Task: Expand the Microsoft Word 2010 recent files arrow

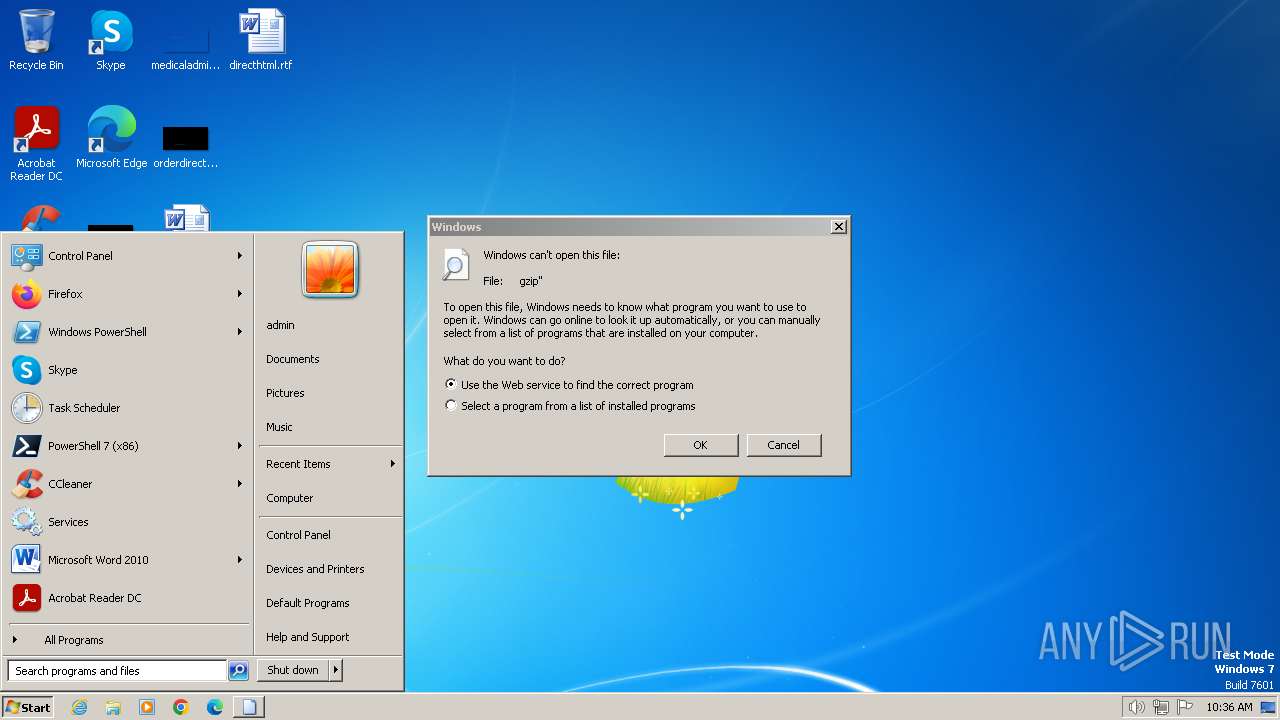Action: [x=240, y=560]
